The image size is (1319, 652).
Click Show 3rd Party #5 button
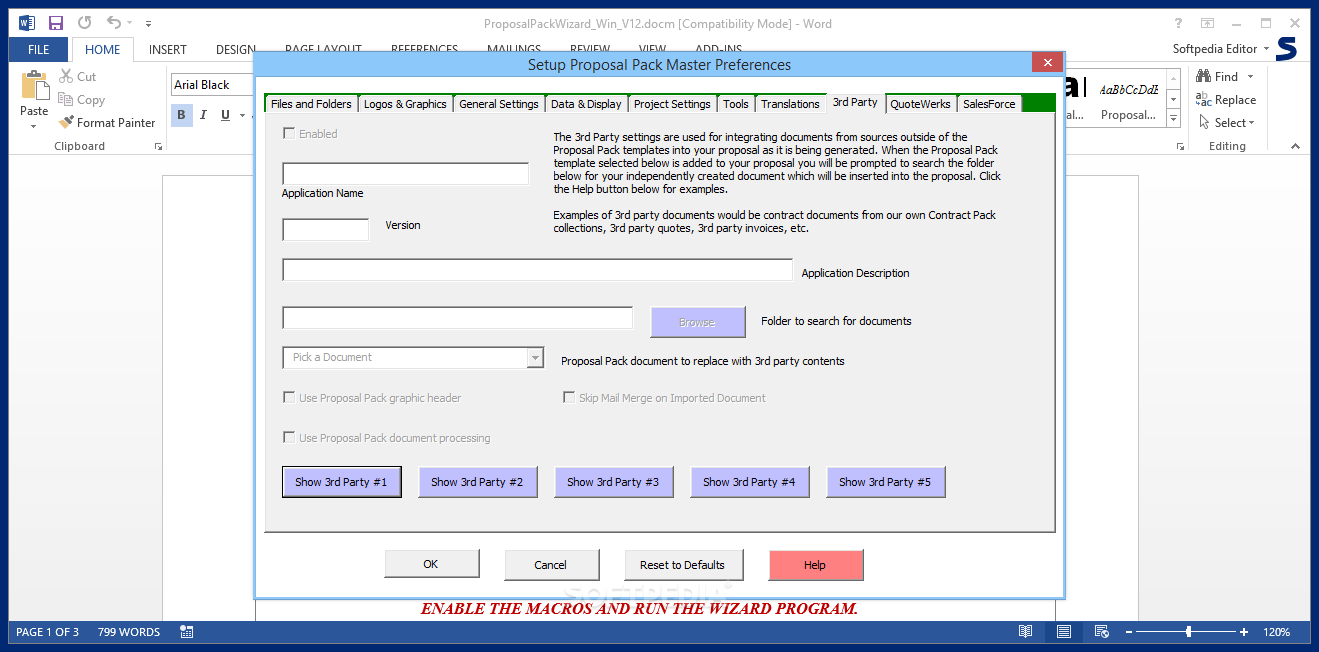tap(885, 482)
